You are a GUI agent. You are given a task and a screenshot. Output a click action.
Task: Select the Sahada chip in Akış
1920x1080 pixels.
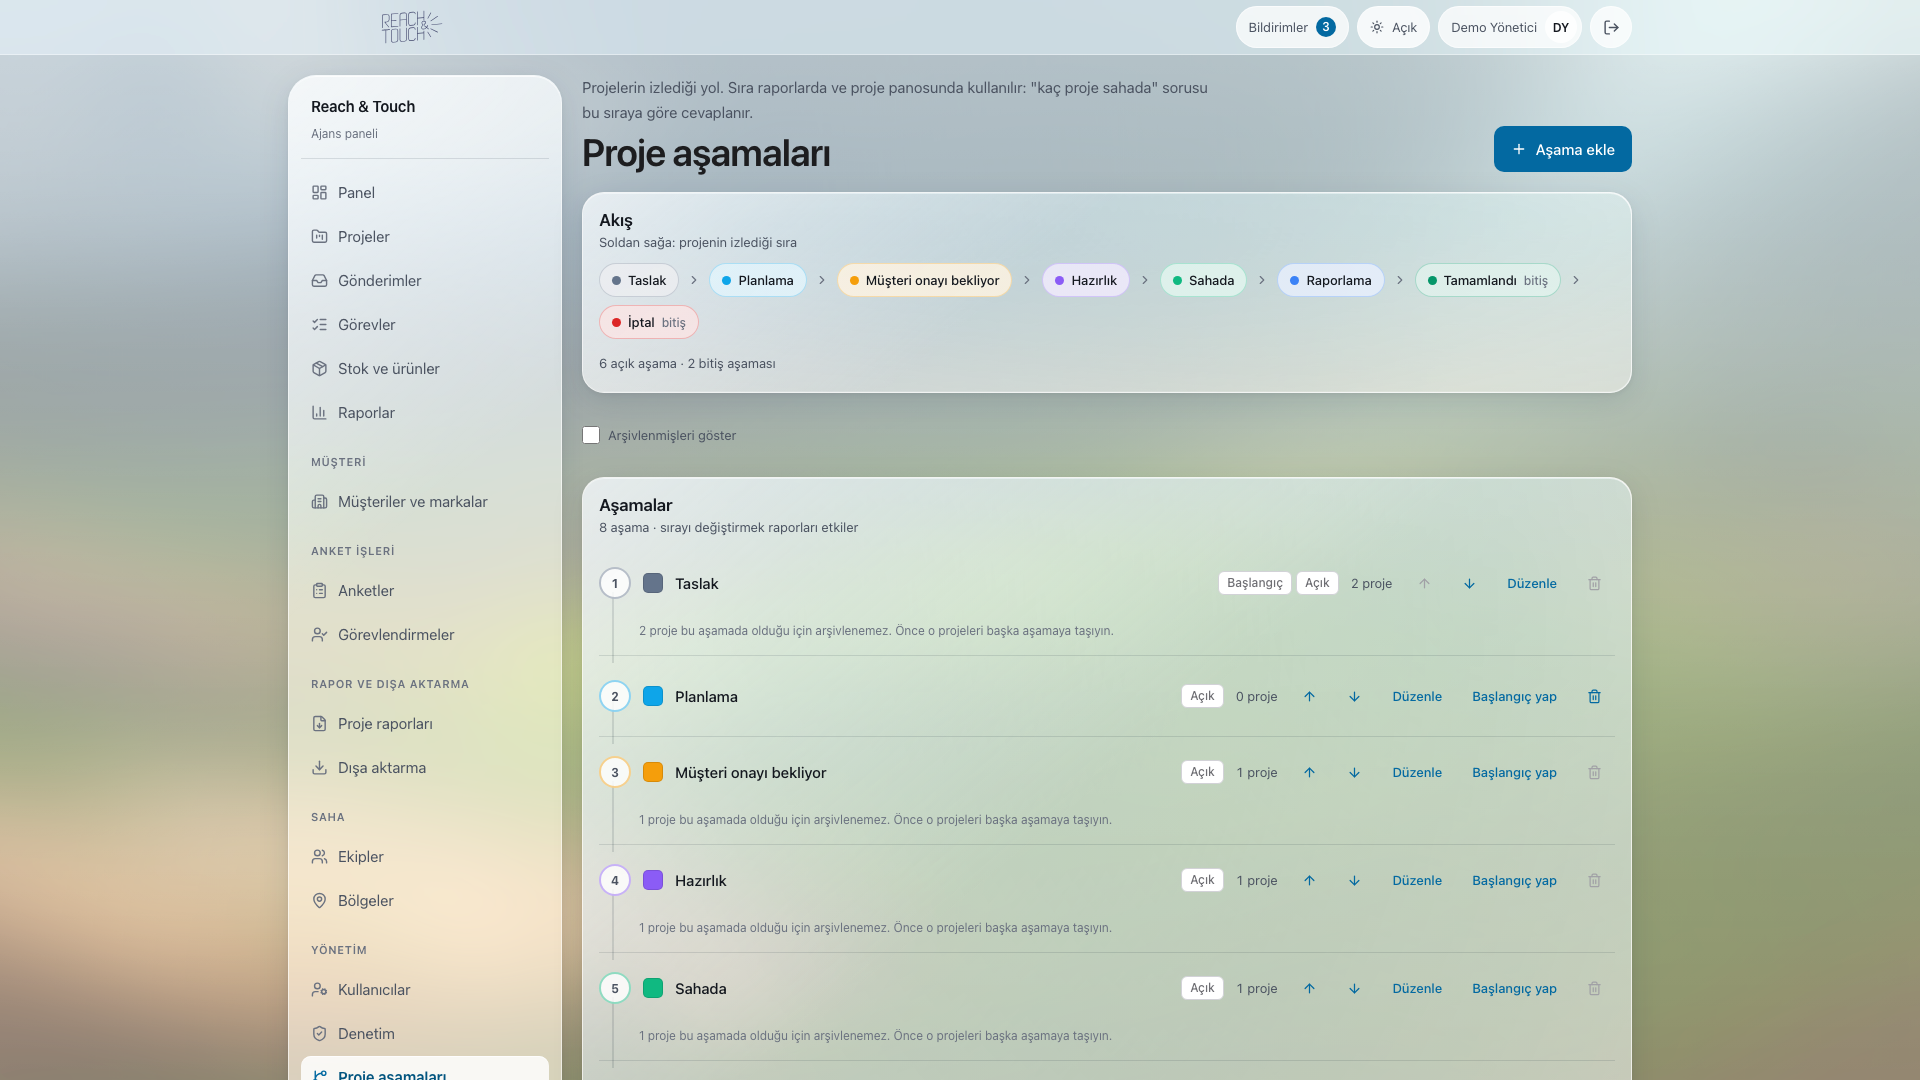[1203, 280]
